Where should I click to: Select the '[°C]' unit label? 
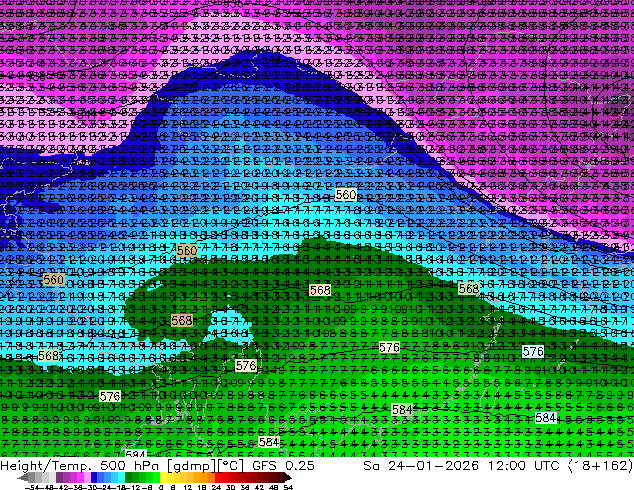pos(231,465)
